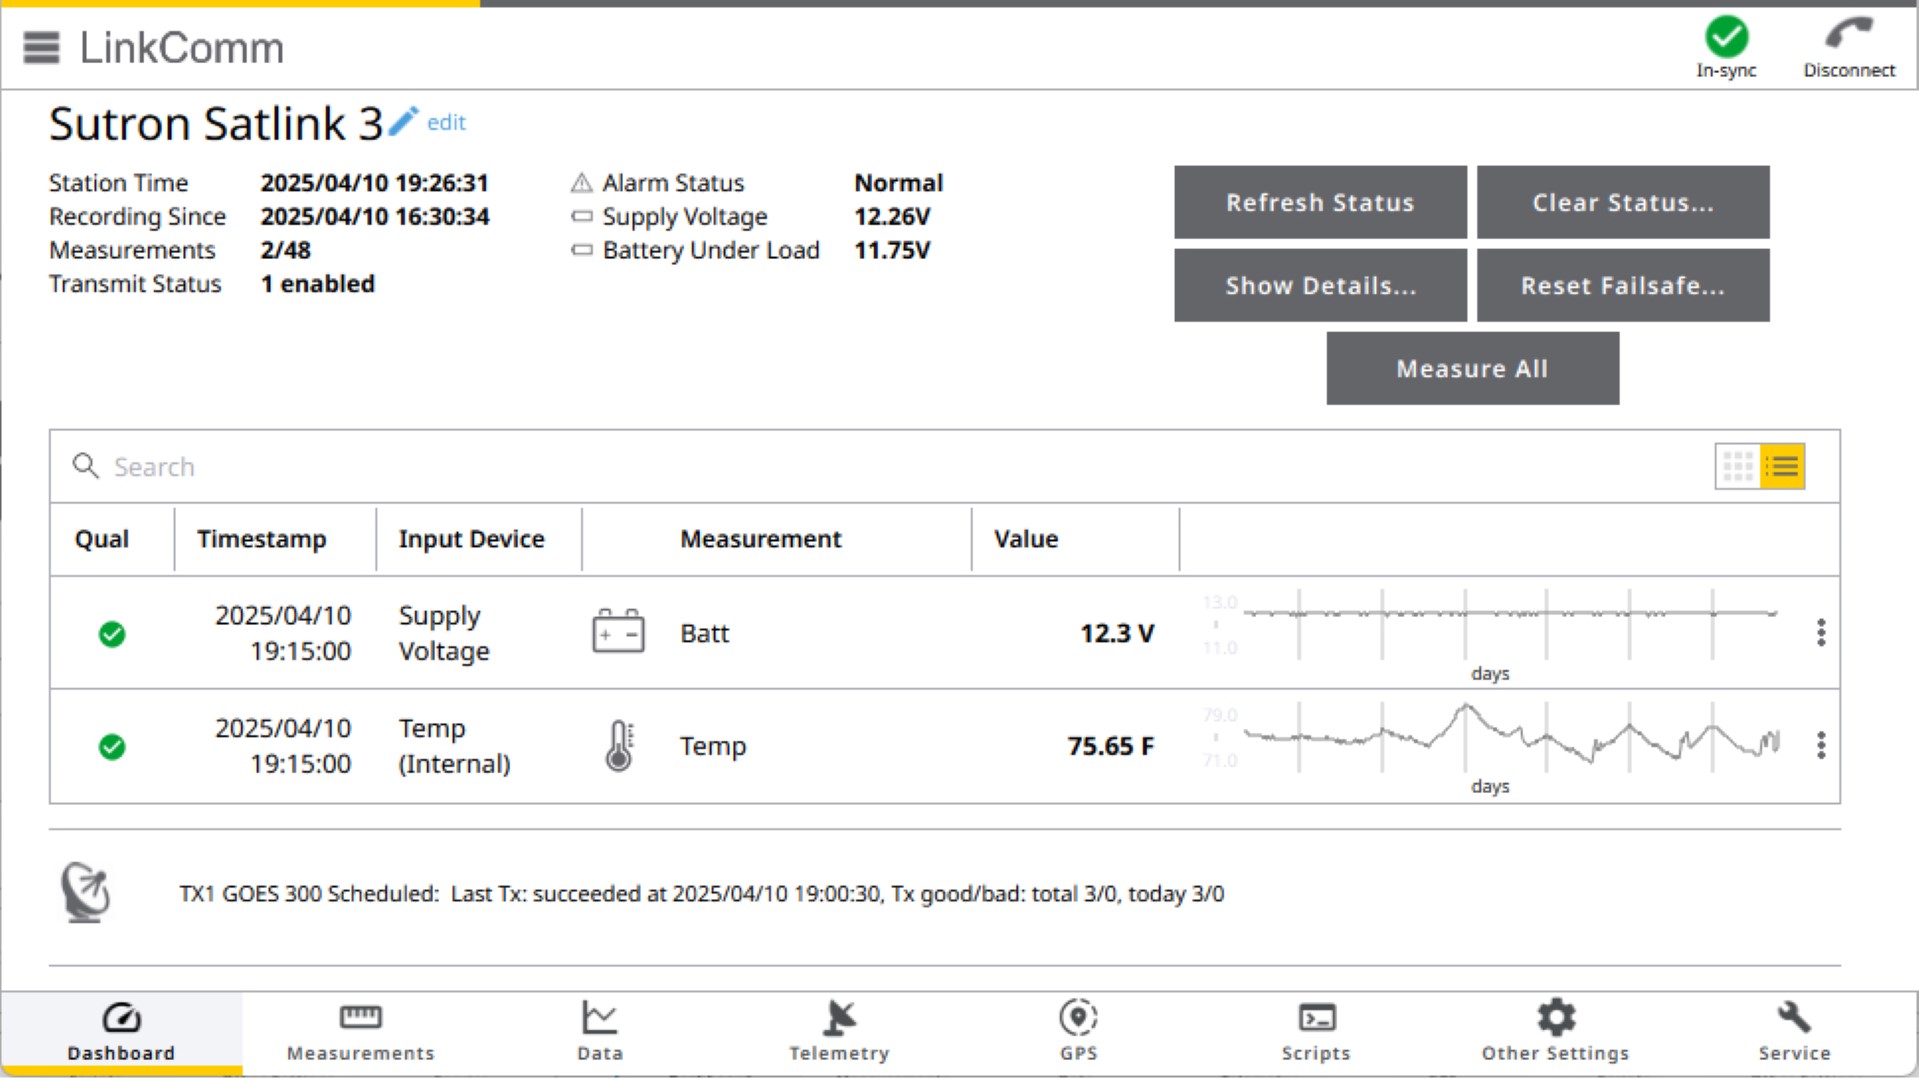Viewport: 1919px width, 1080px height.
Task: Click the Value column header
Action: point(1026,539)
